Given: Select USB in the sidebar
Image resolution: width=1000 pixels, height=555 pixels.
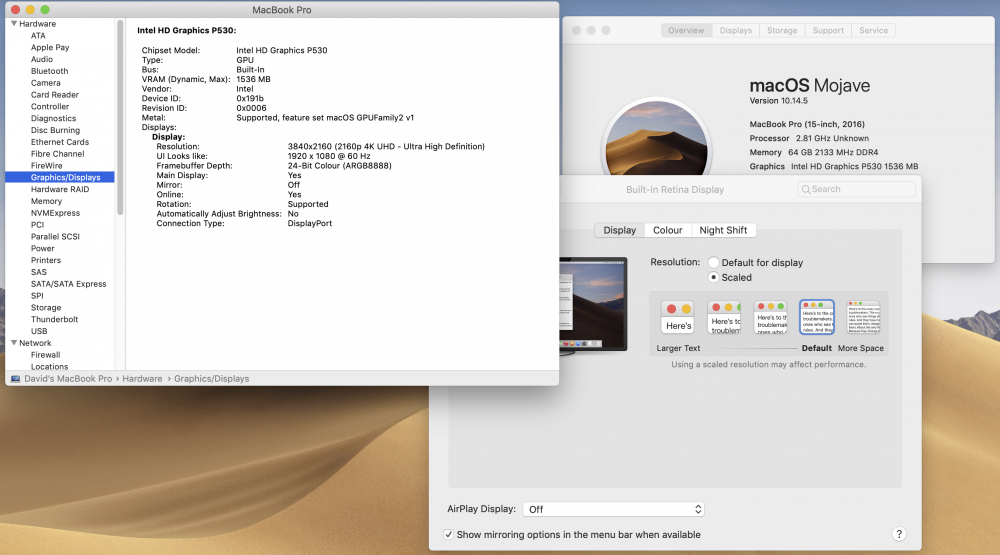Looking at the screenshot, I should pyautogui.click(x=39, y=330).
